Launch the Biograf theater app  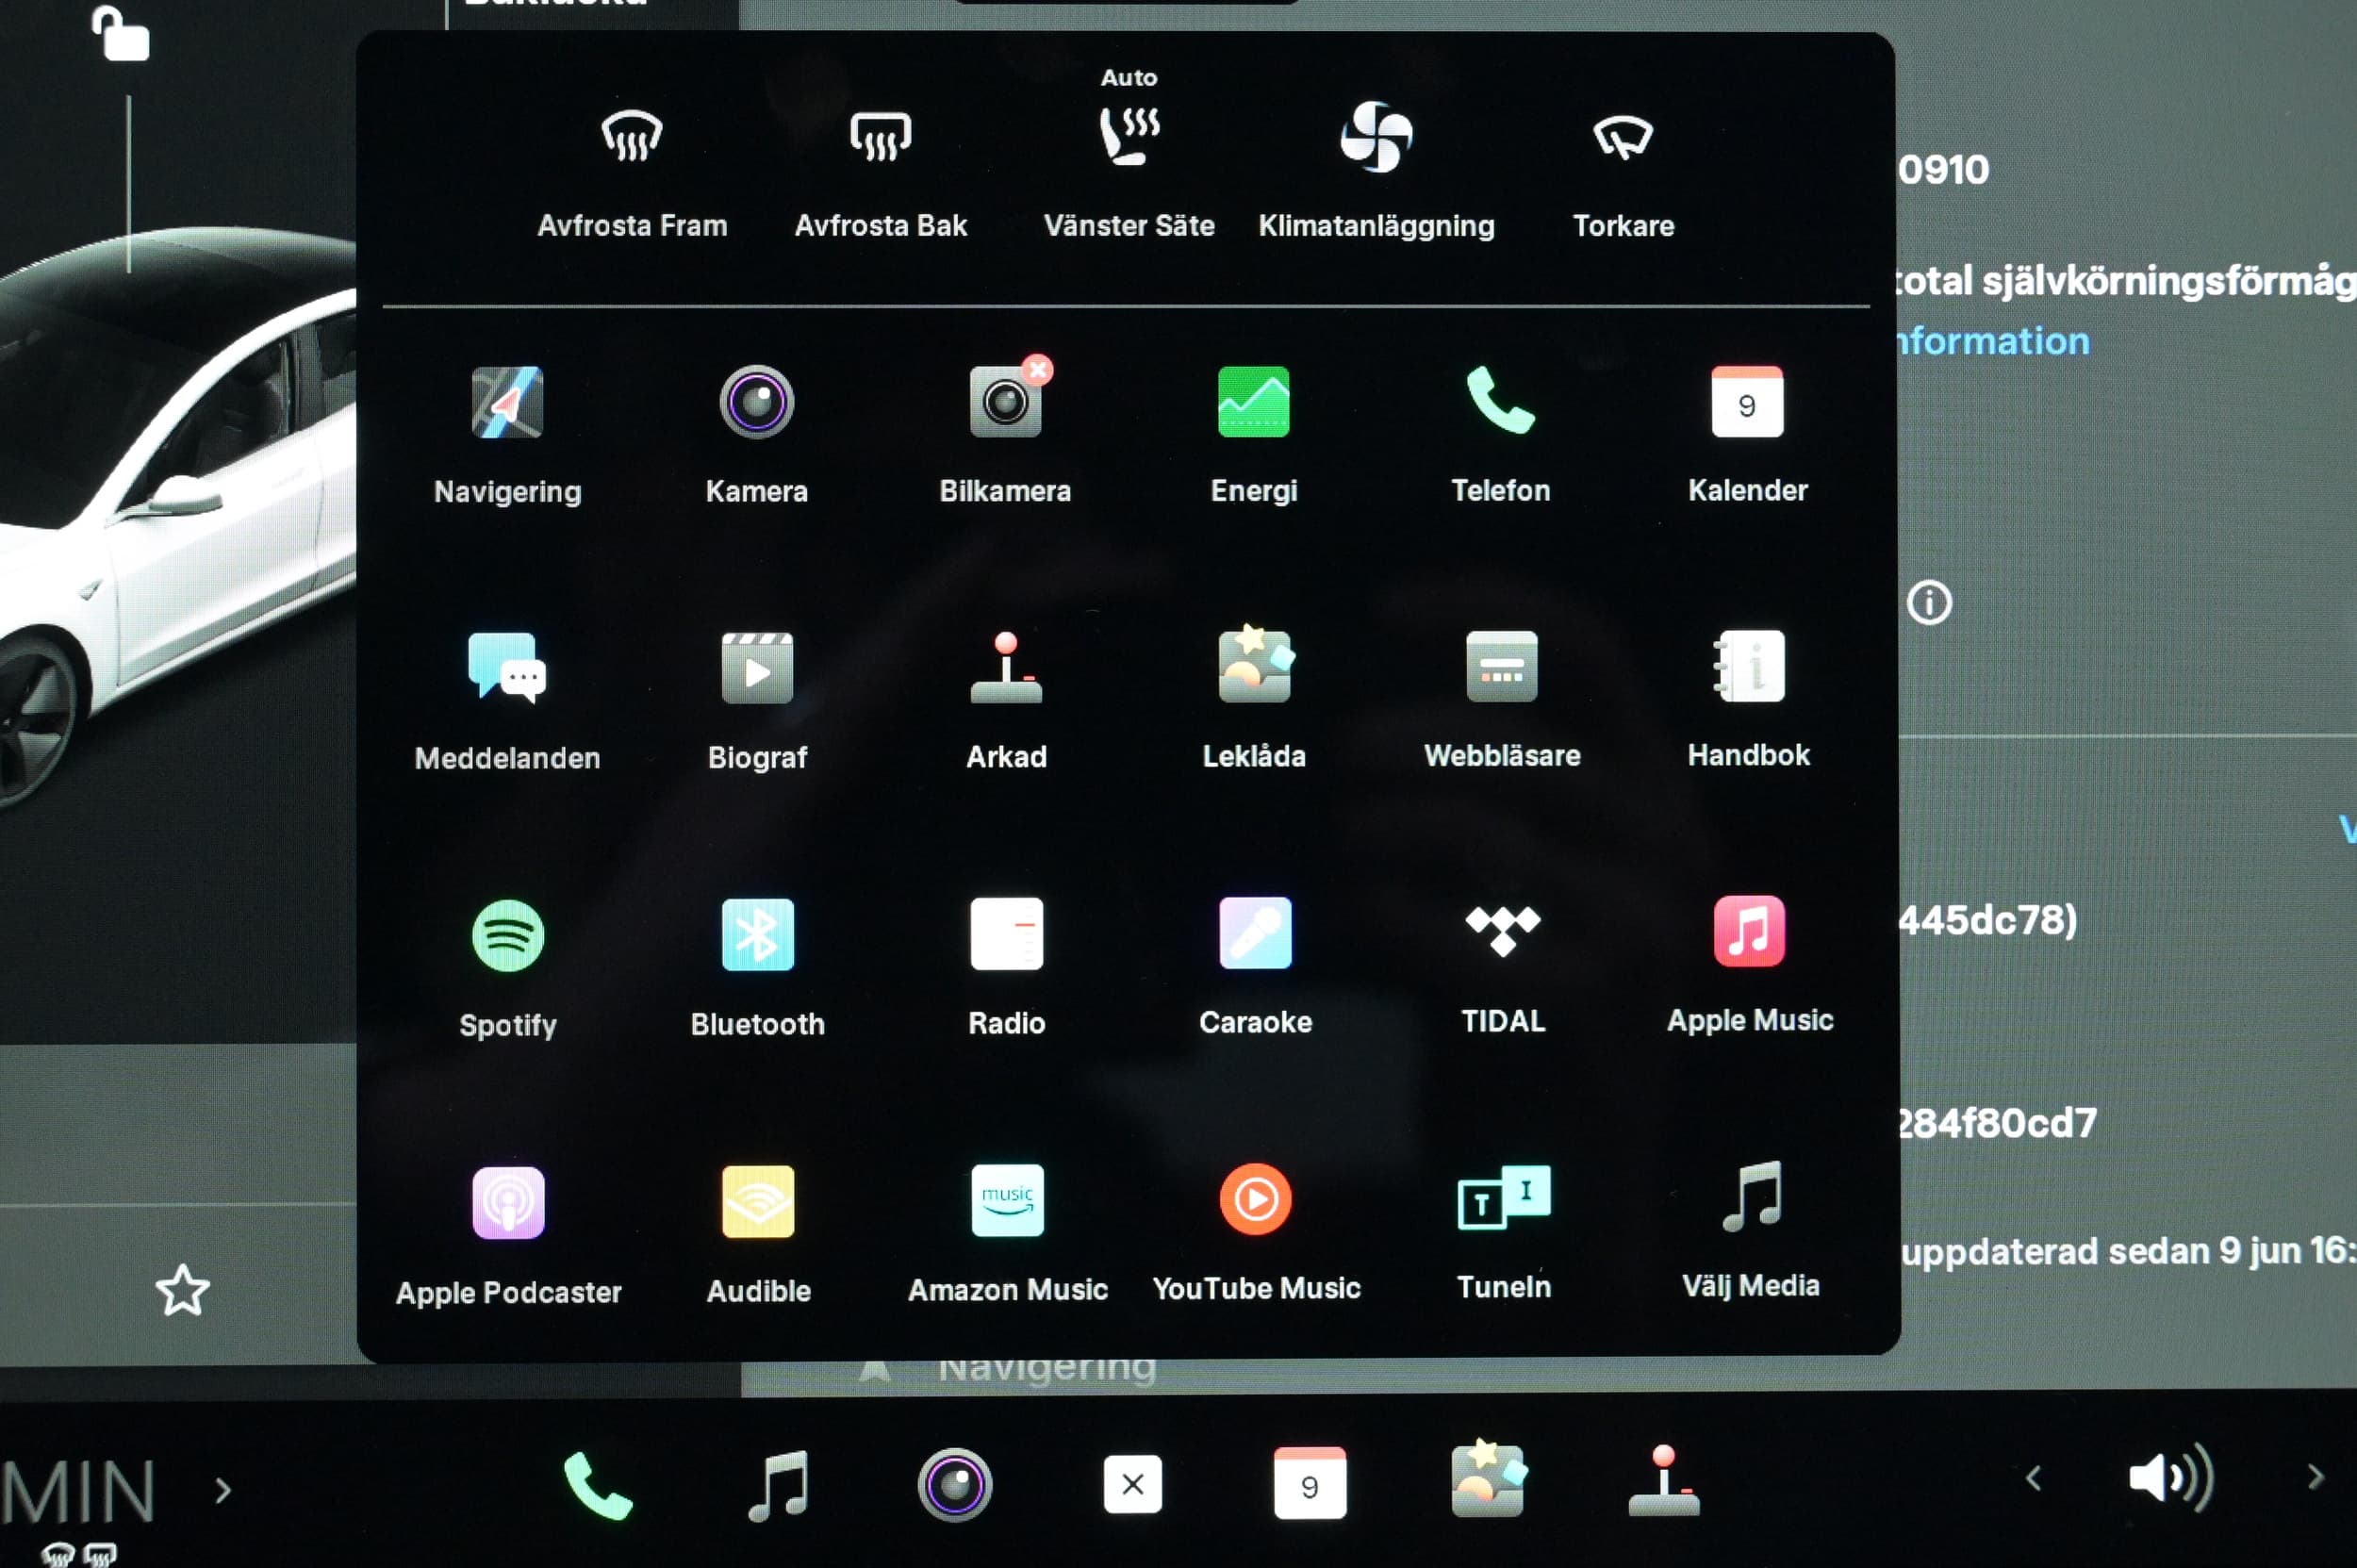tap(757, 668)
